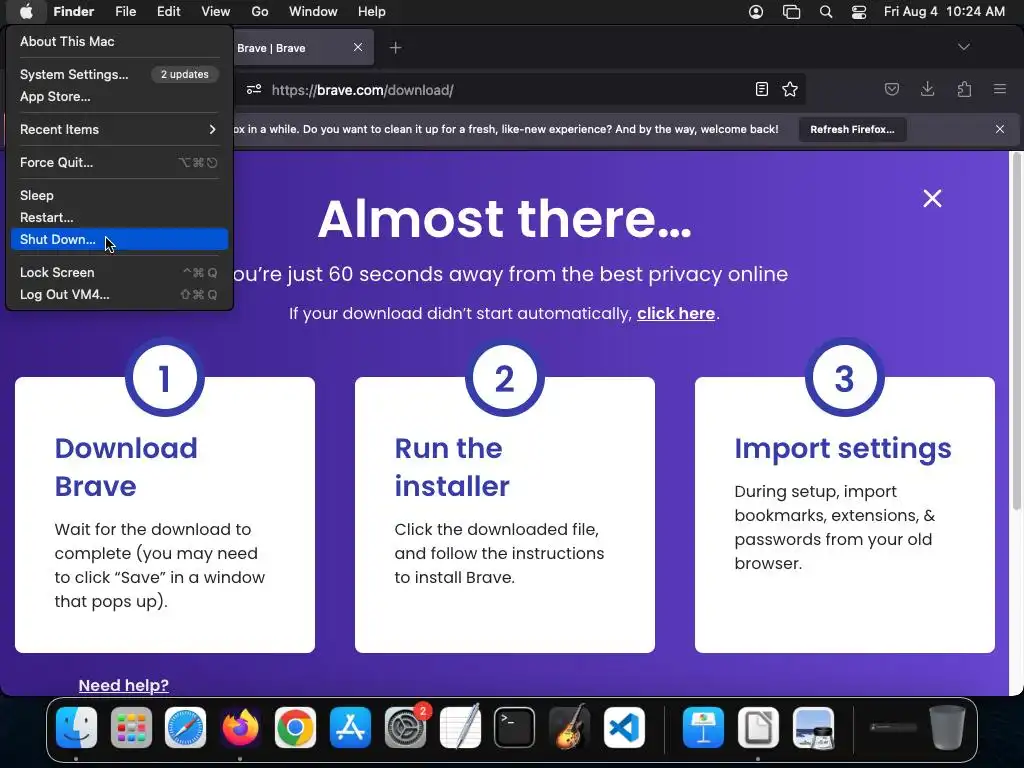1024x768 pixels.
Task: Click the brave.com/download URL field
Action: click(x=362, y=90)
